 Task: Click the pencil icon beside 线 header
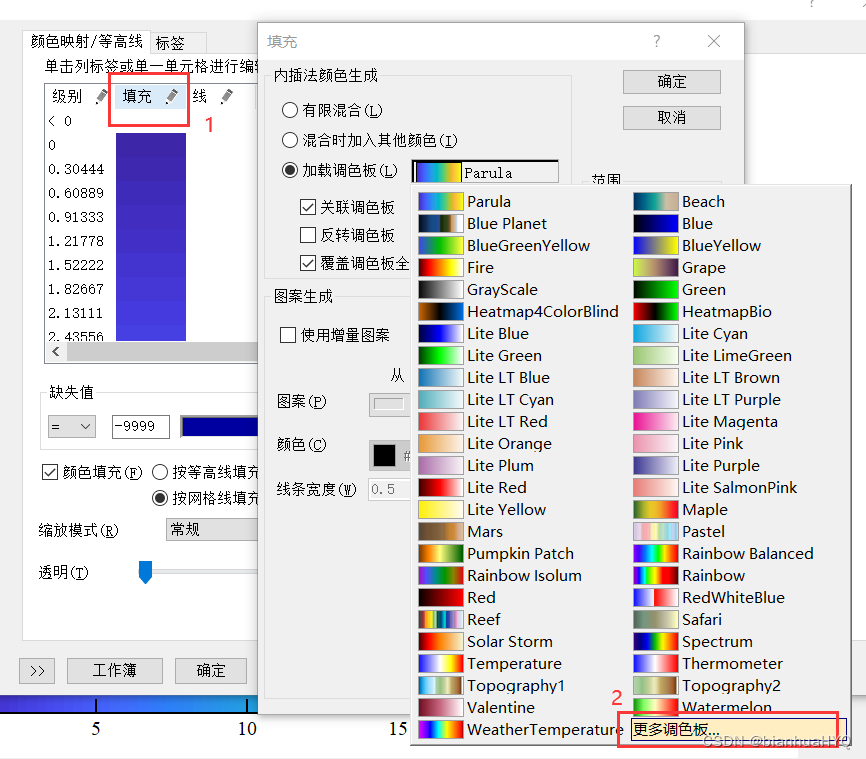227,96
